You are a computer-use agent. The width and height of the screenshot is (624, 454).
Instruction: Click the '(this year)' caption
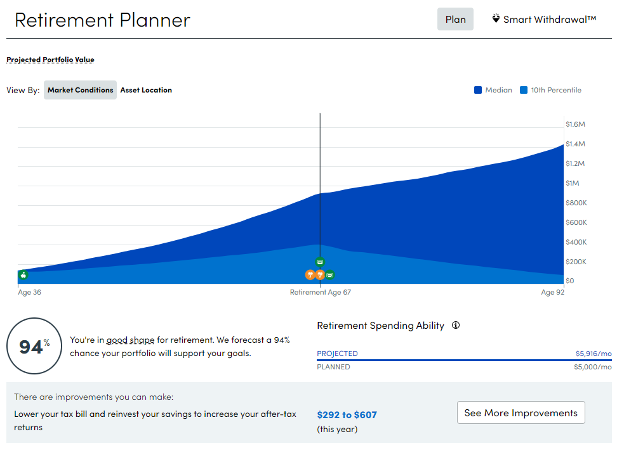tap(337, 429)
